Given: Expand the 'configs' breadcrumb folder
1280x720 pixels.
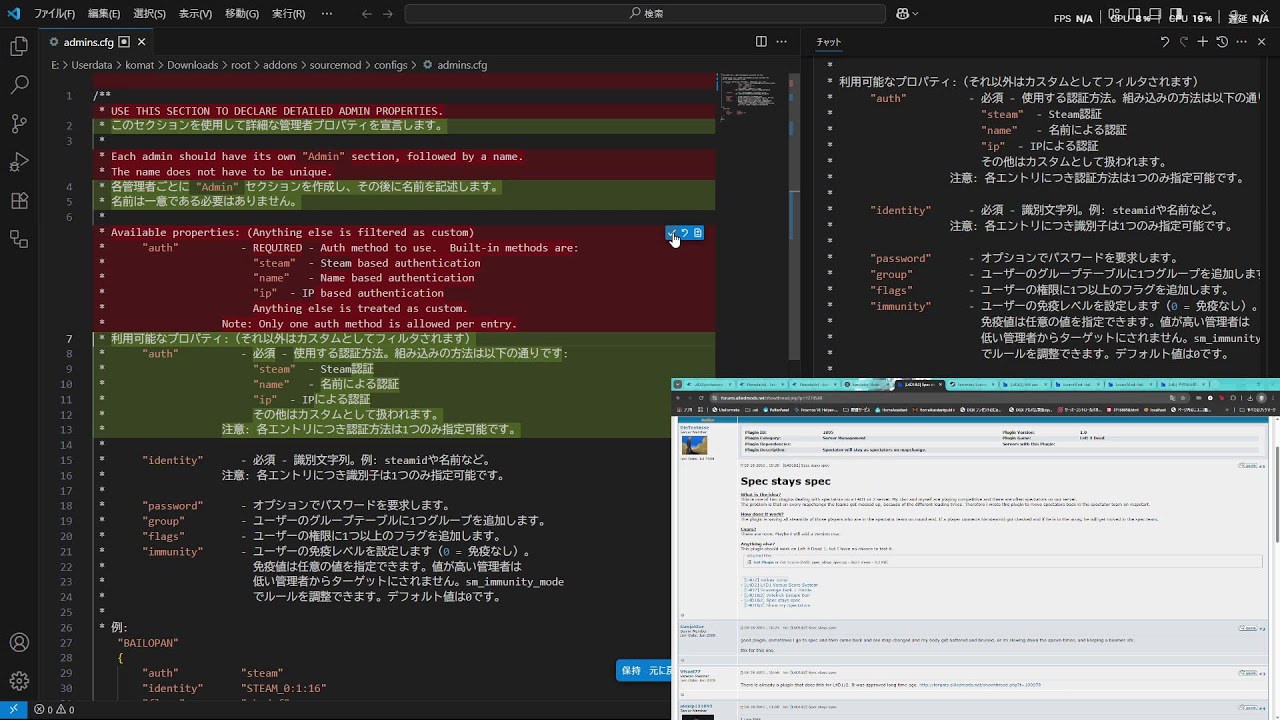Looking at the screenshot, I should pos(390,65).
